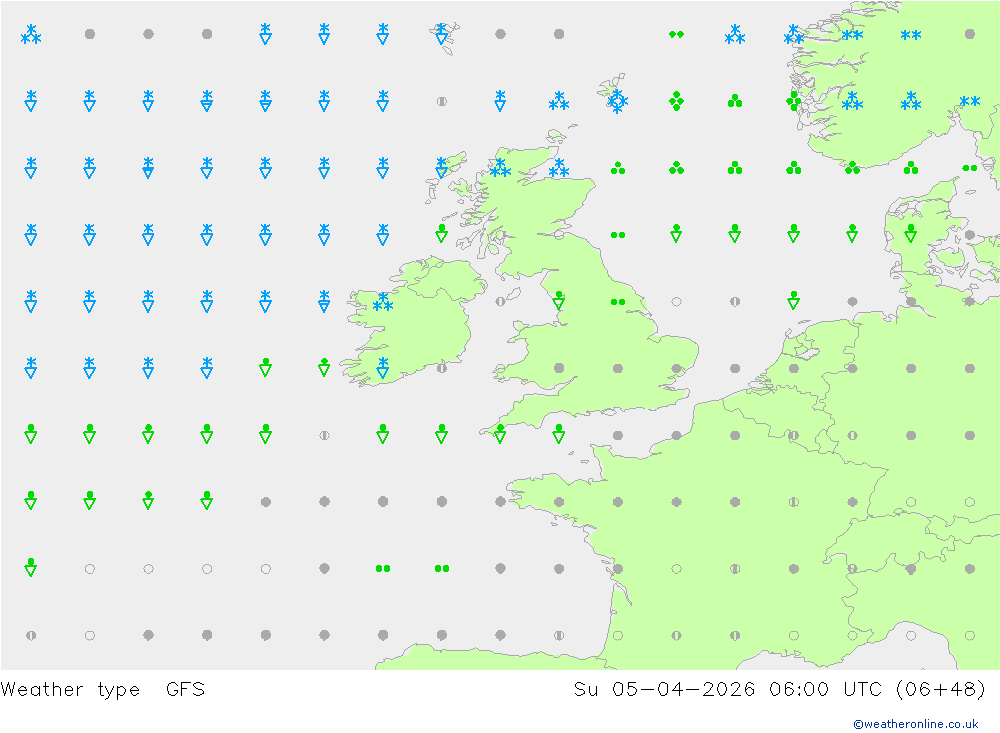Viewport: 1000px width, 733px height.
Task: Click the "(06+48)" forecast offset text
Action: (x=940, y=689)
